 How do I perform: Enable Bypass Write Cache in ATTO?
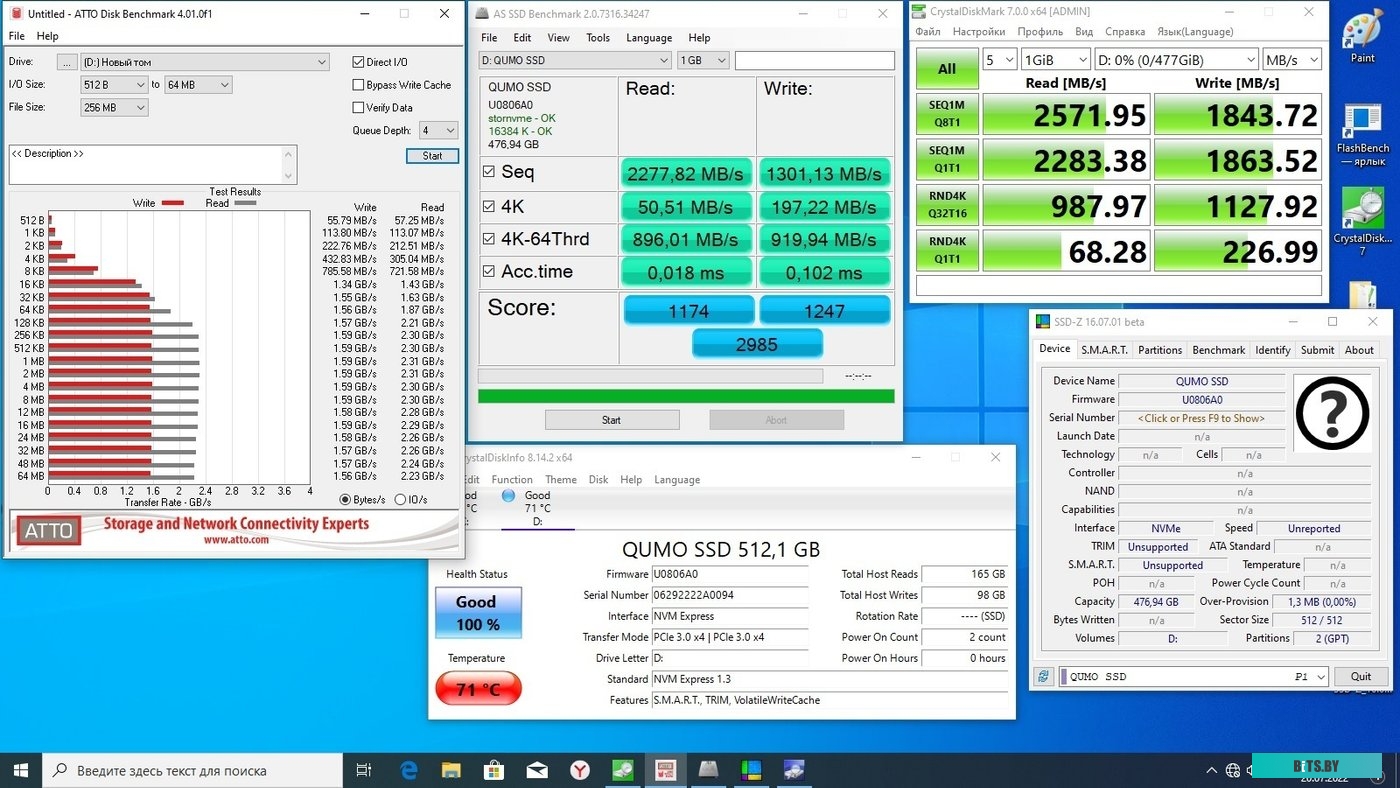pyautogui.click(x=358, y=85)
